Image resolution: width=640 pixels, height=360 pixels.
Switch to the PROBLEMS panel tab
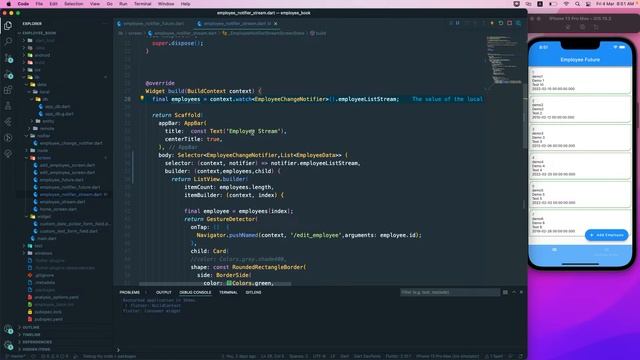click(x=129, y=292)
